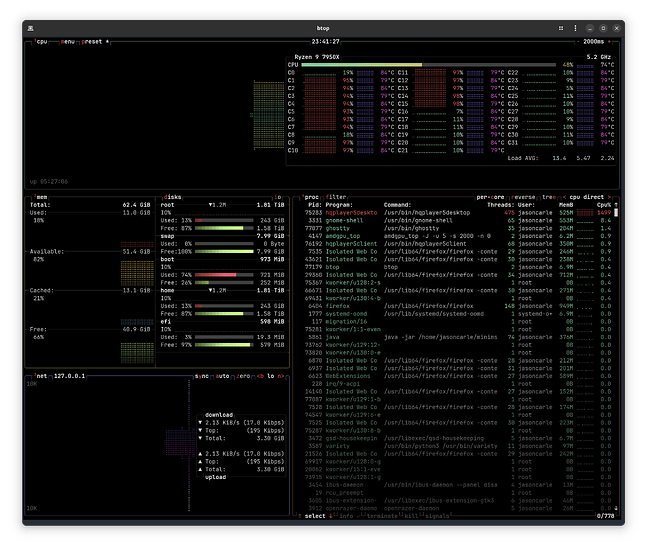646x550 pixels.
Task: Toggle net sync scaling option
Action: 202,376
